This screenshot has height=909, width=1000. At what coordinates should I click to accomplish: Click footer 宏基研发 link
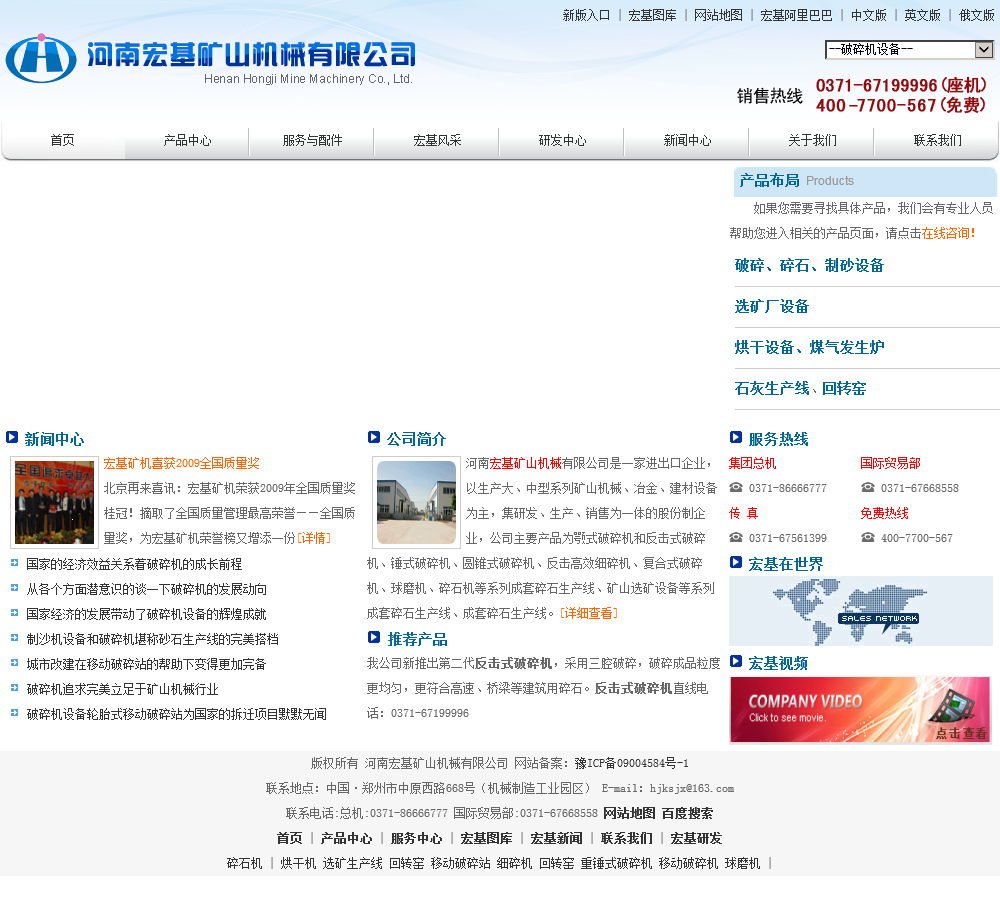point(696,838)
